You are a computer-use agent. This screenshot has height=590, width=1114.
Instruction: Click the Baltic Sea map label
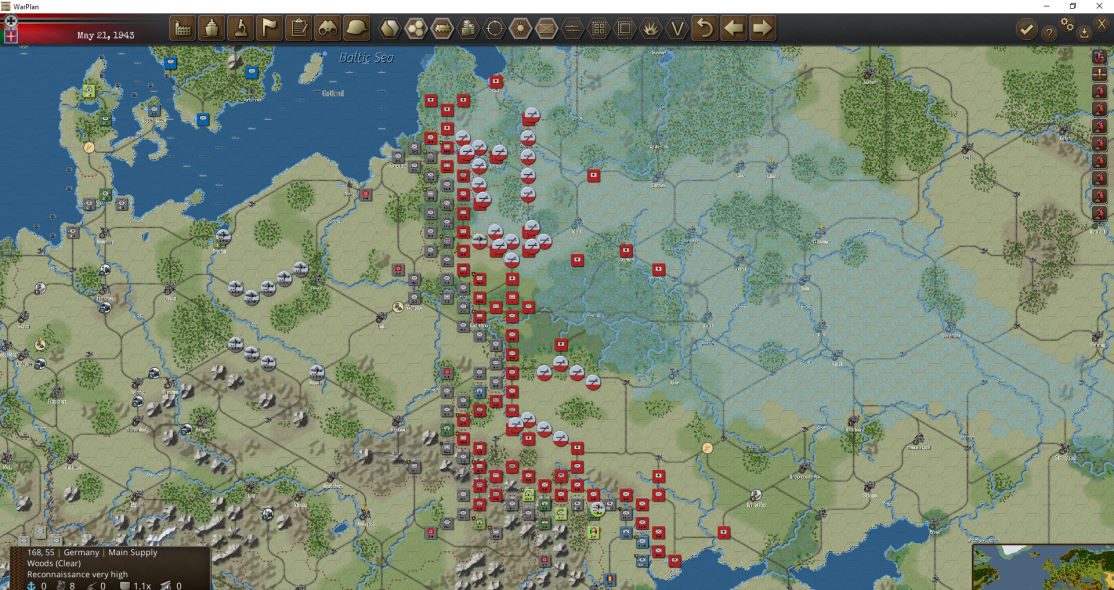[366, 58]
